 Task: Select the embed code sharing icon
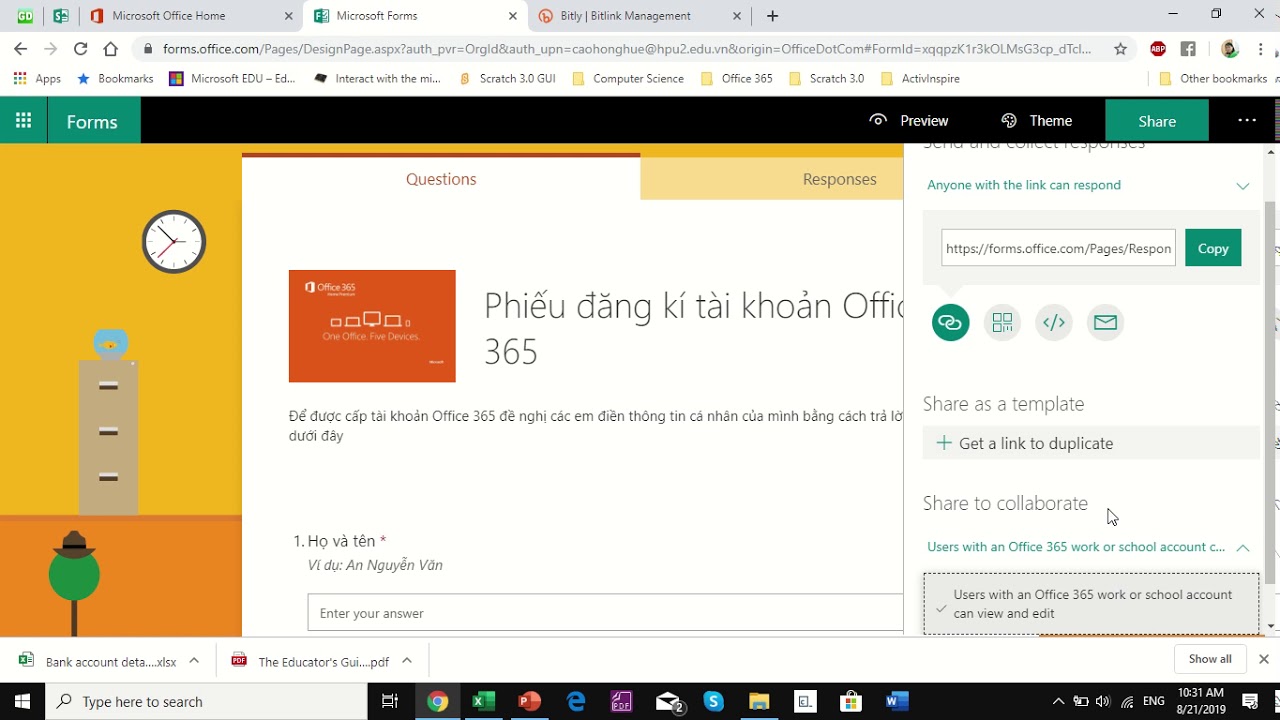tap(1054, 322)
